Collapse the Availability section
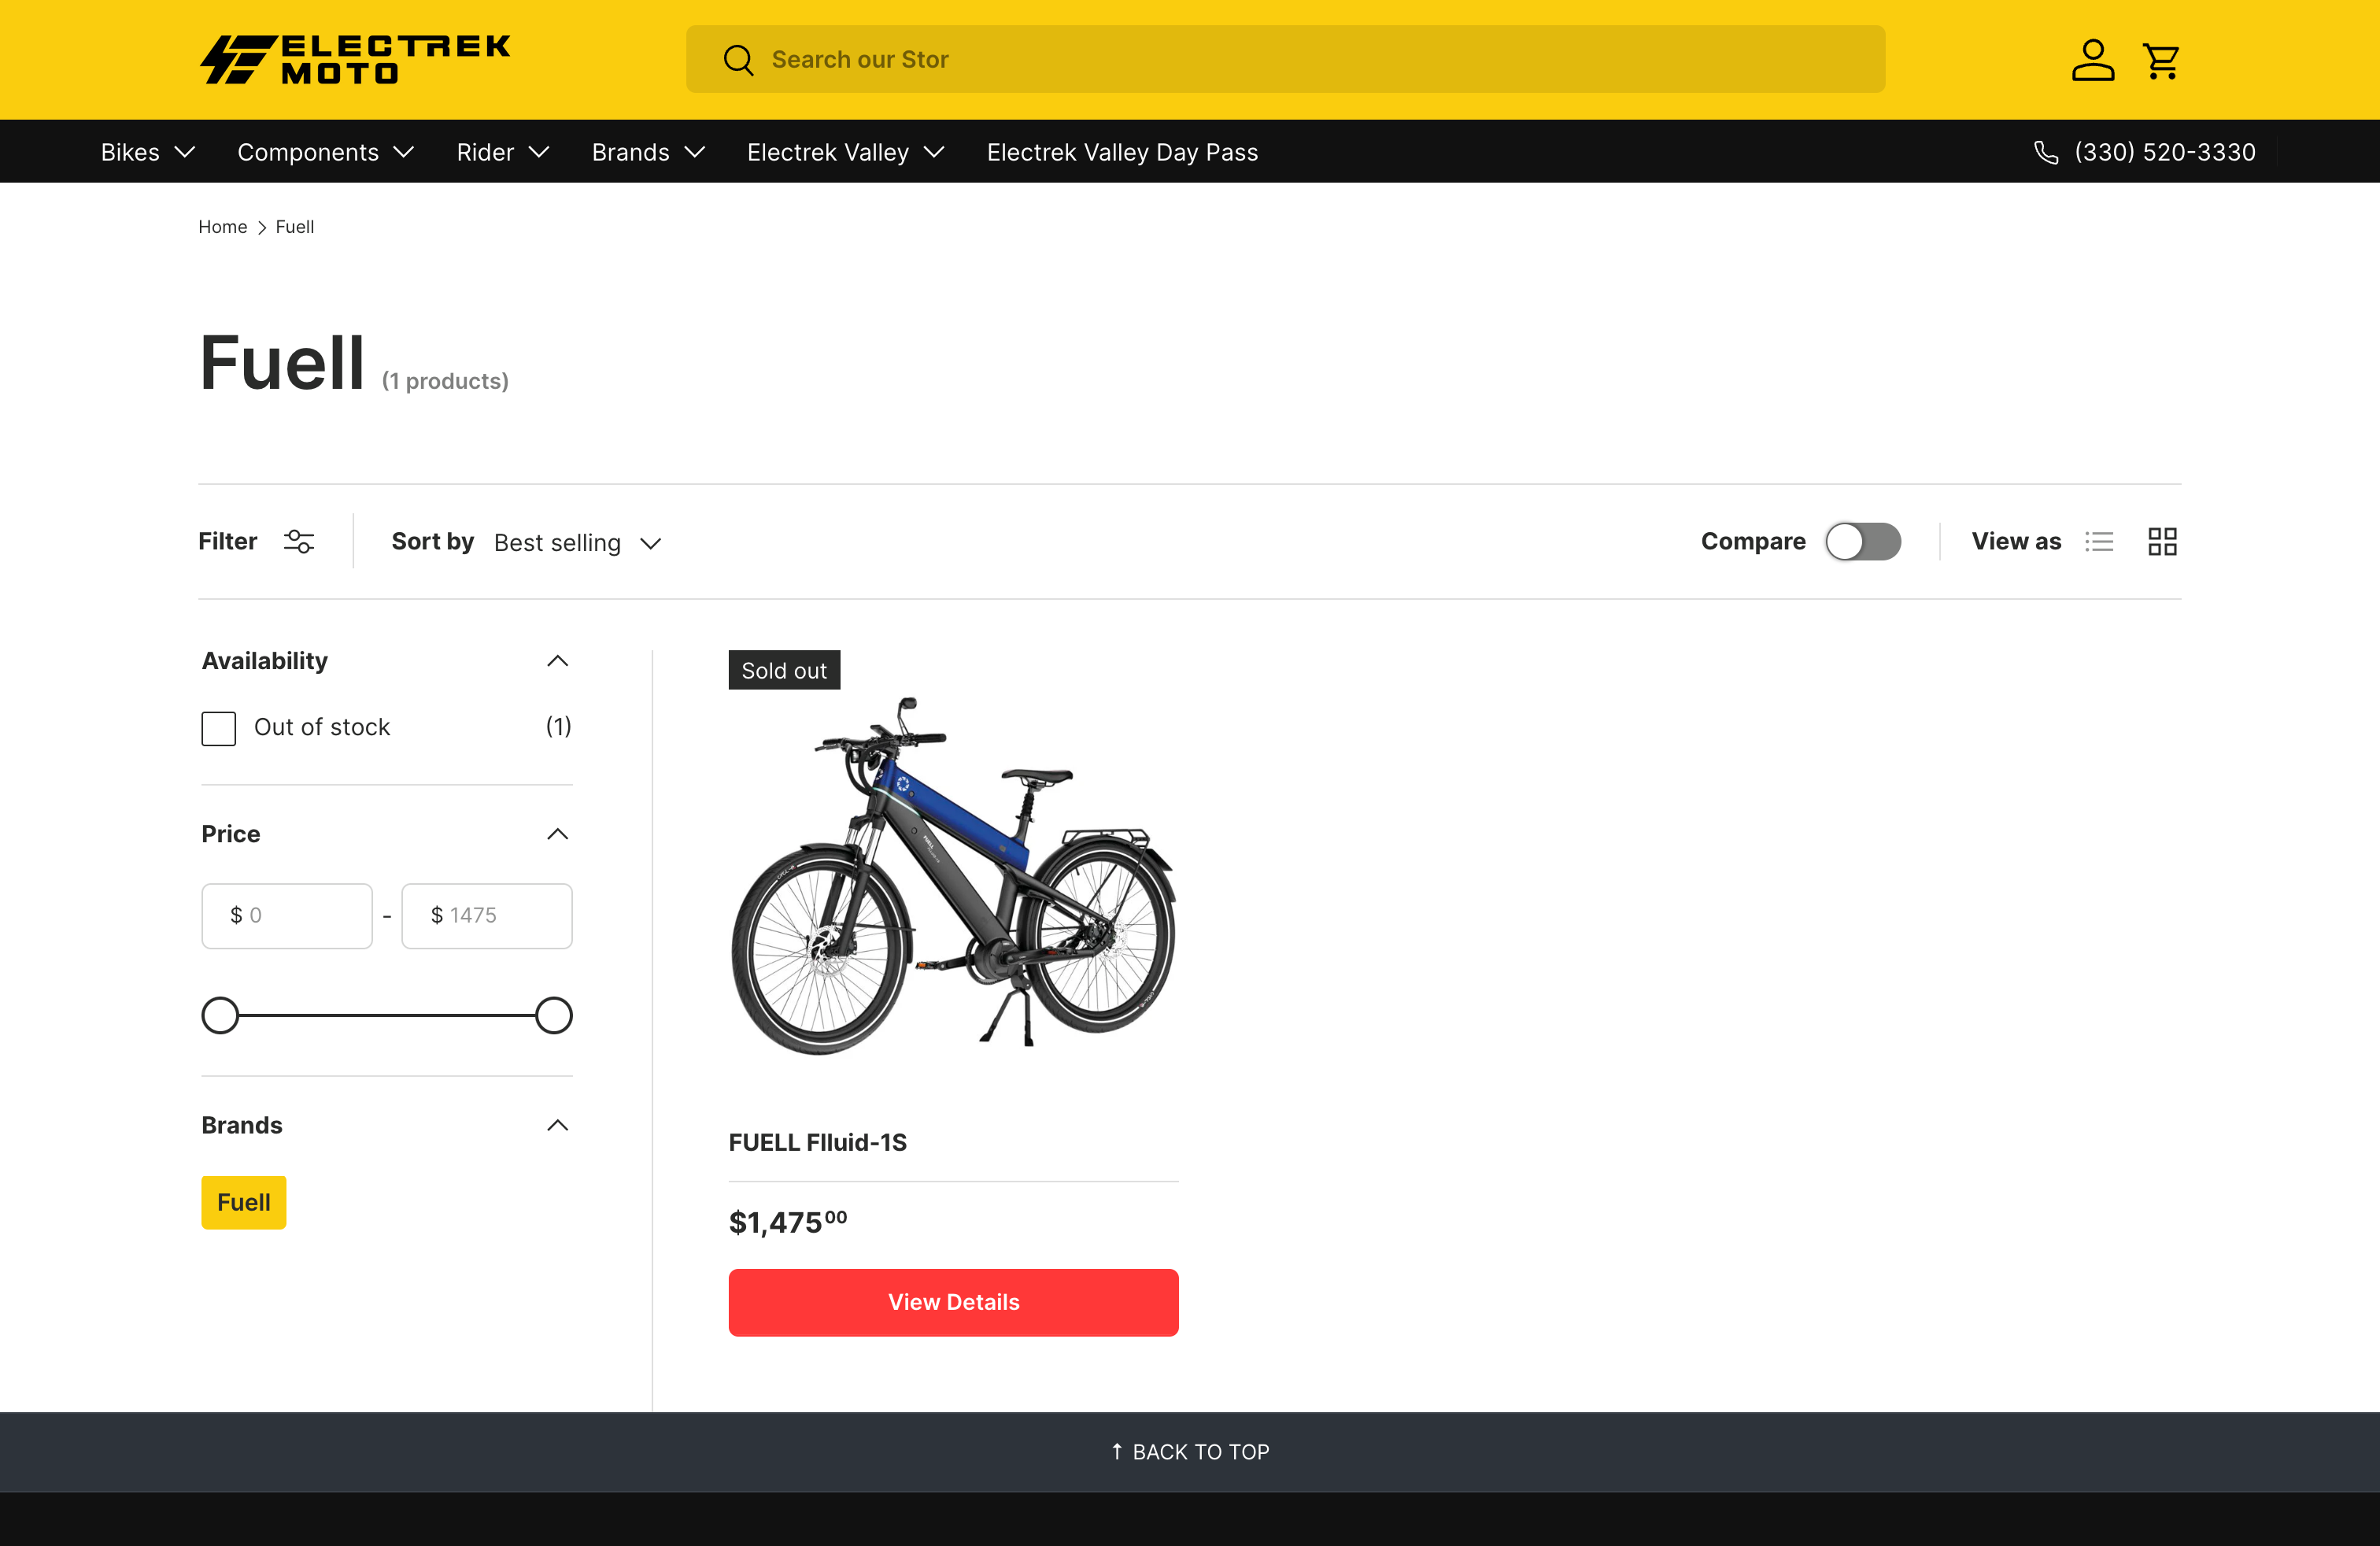The height and width of the screenshot is (1546, 2380). click(x=558, y=660)
